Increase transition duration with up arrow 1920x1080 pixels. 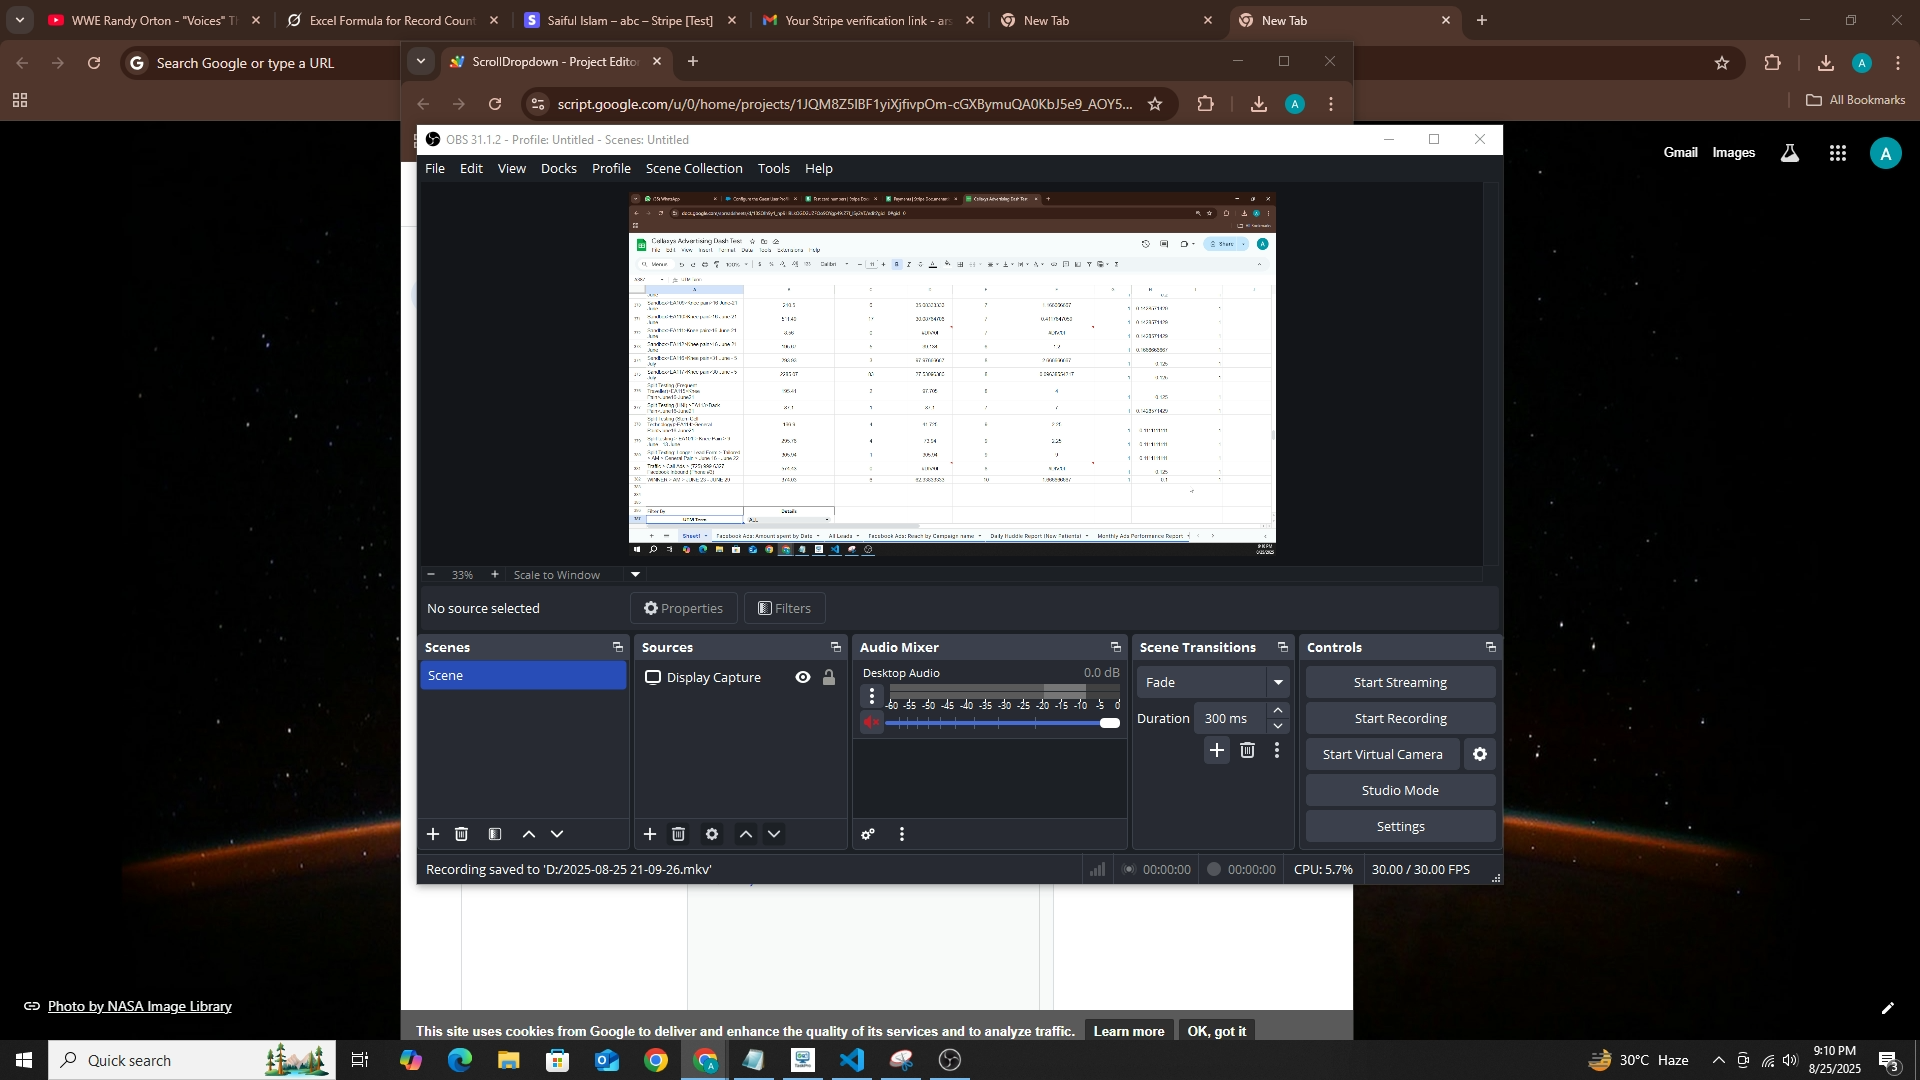point(1278,710)
